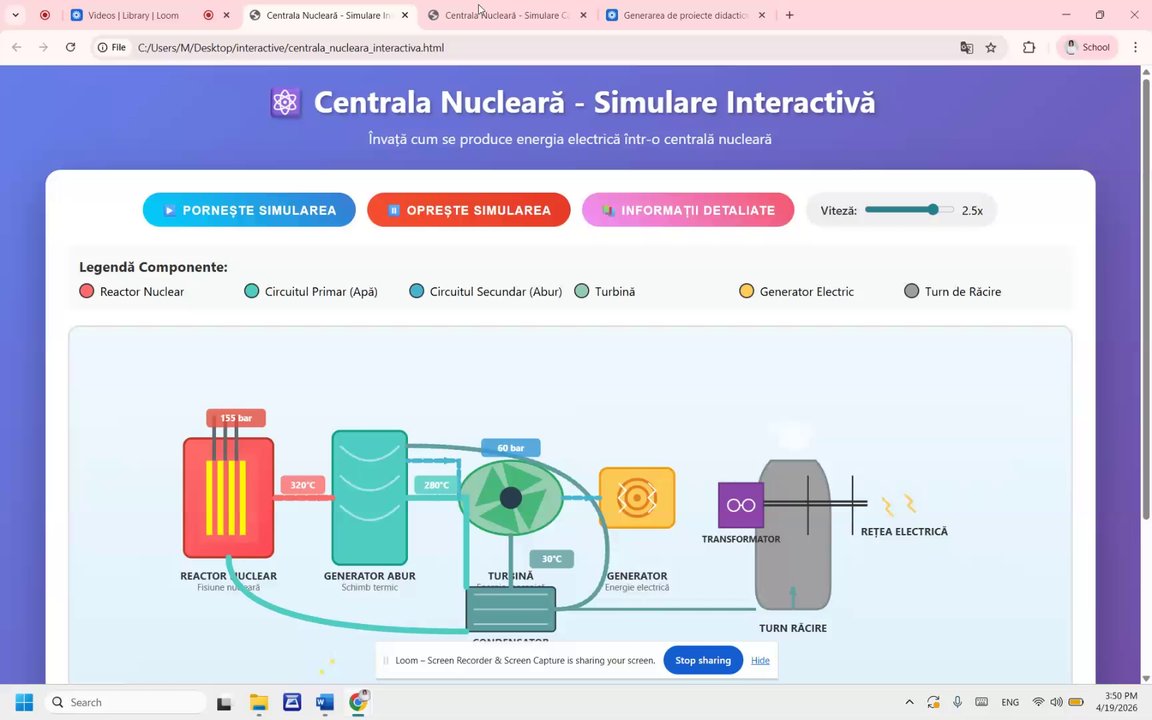Viewport: 1152px width, 720px height.
Task: Switch to Generarea de proiecte didactice tab
Action: point(685,15)
